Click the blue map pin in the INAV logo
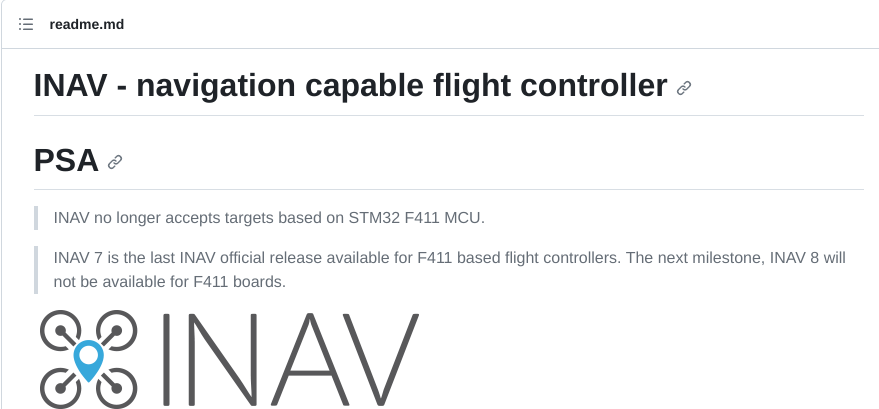879x409 pixels. click(89, 360)
